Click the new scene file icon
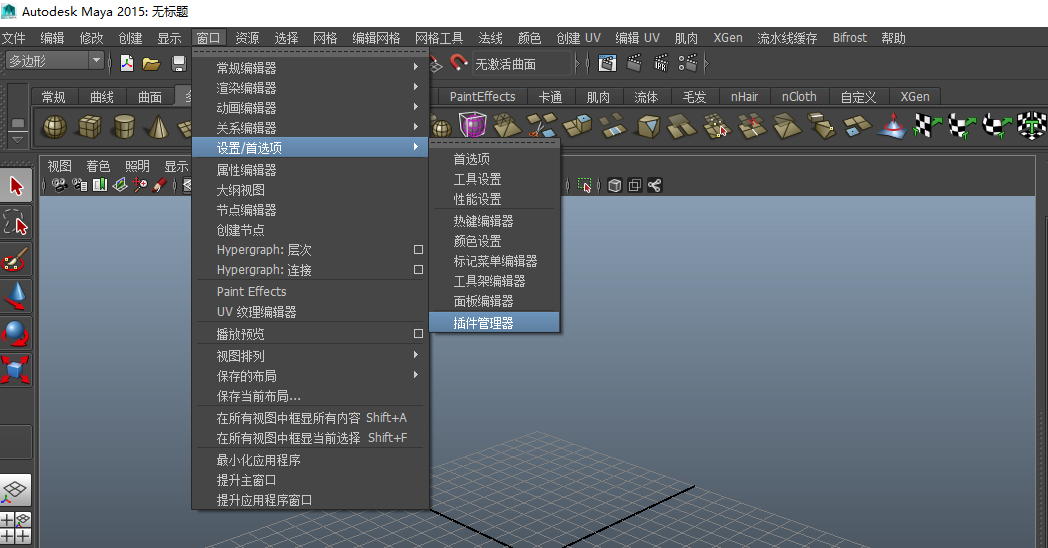 pyautogui.click(x=126, y=63)
